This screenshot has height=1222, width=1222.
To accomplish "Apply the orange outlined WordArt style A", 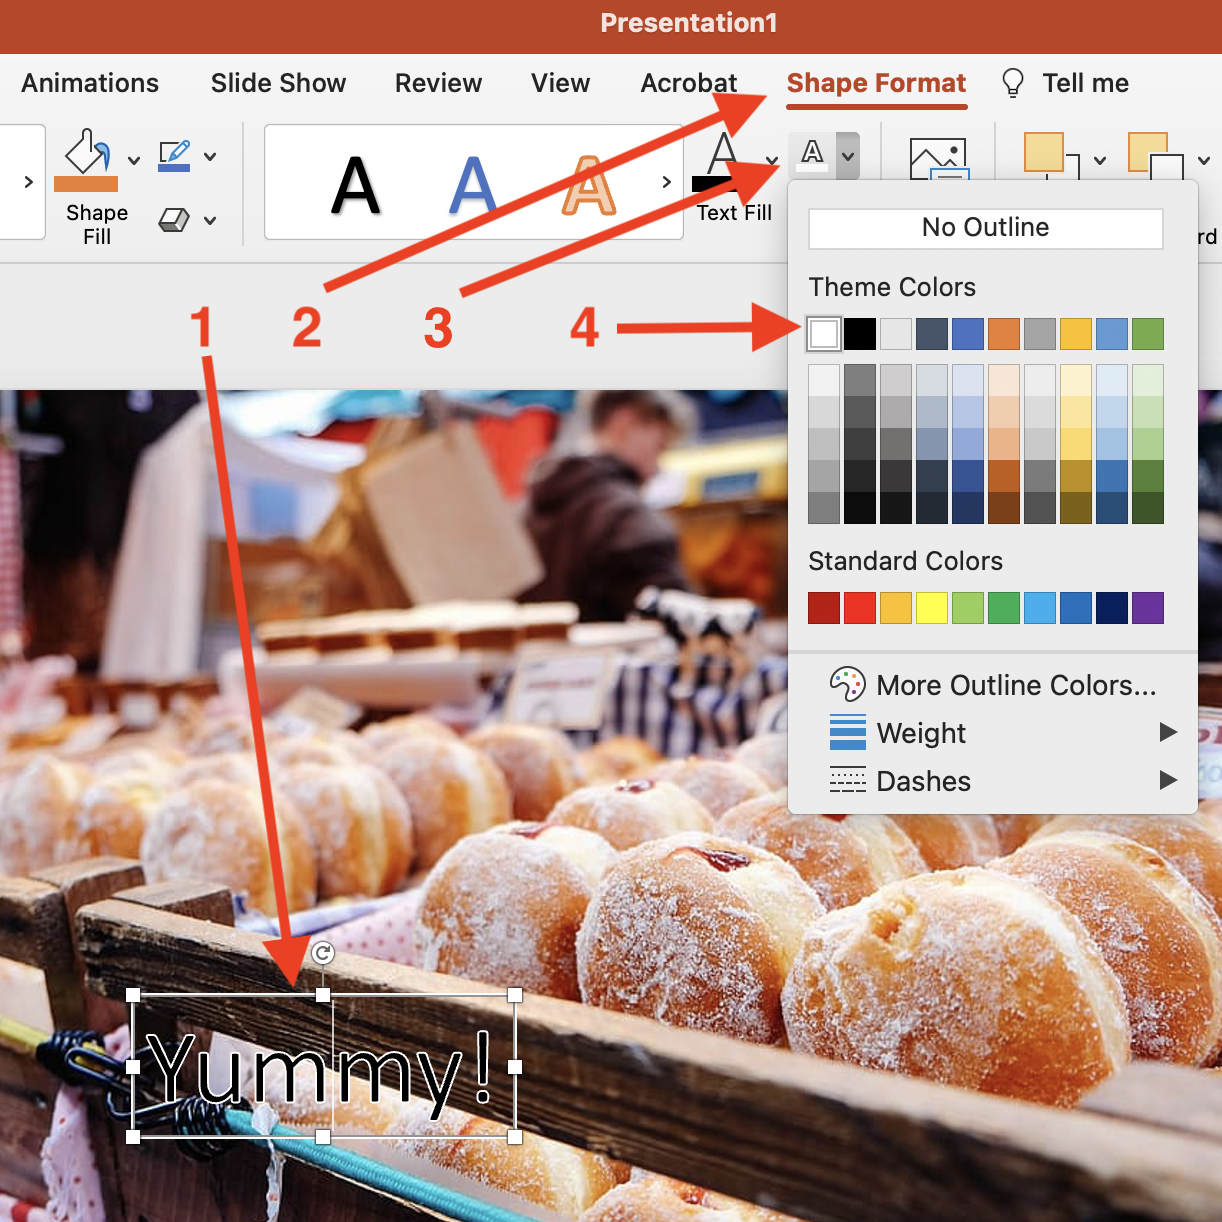I will [588, 186].
